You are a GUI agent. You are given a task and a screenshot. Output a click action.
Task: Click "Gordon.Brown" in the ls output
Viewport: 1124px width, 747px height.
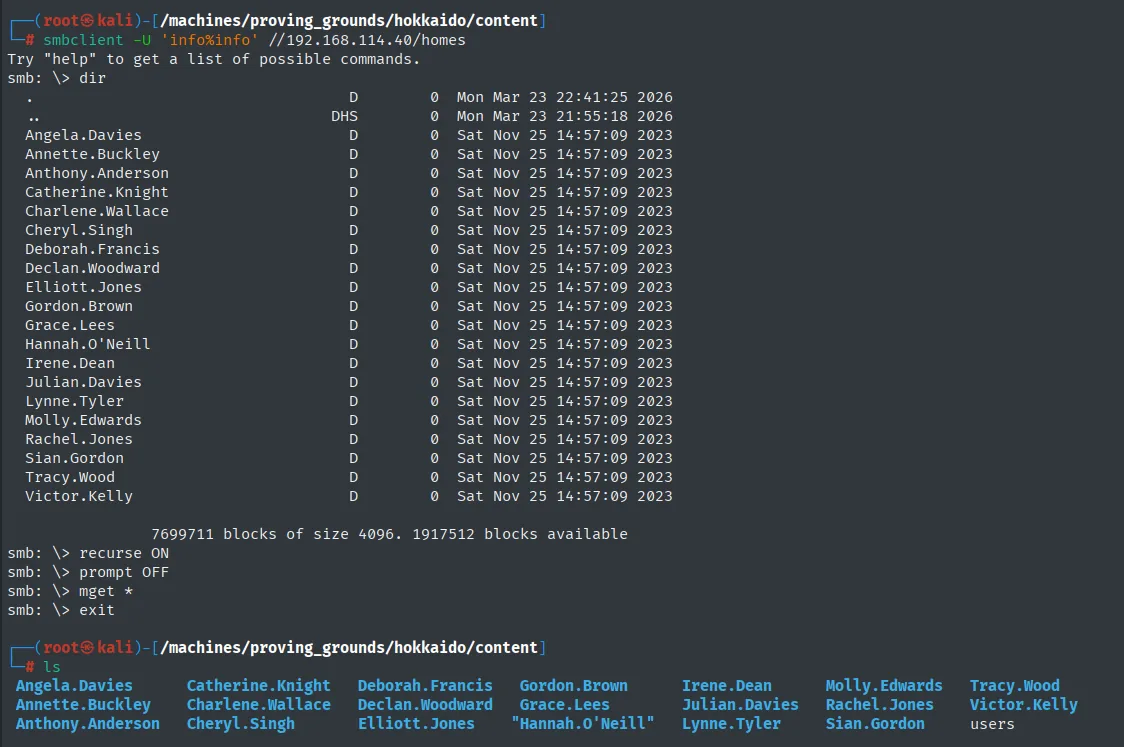(573, 686)
